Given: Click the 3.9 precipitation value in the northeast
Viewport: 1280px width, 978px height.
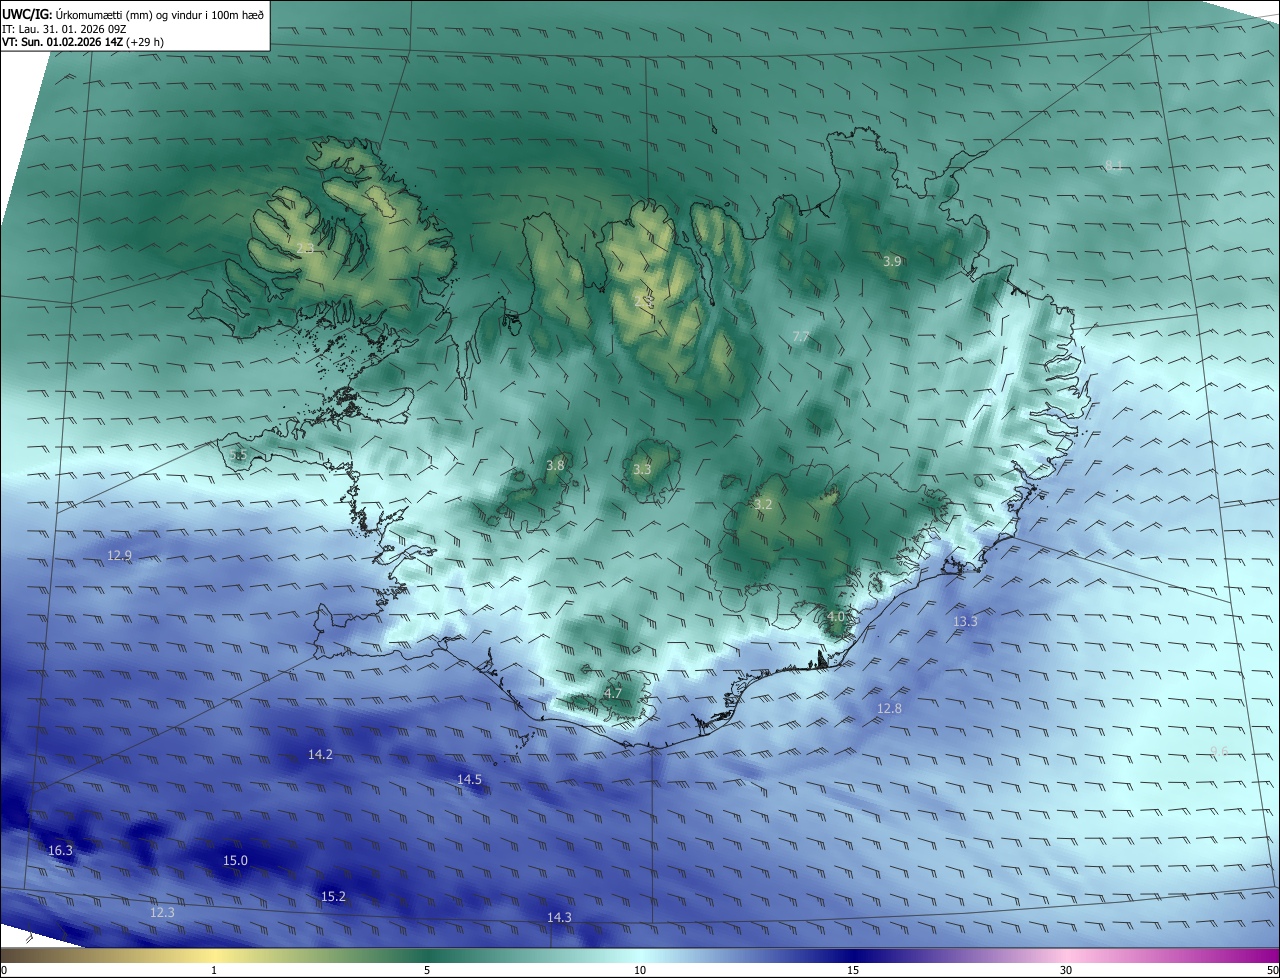Looking at the screenshot, I should click(892, 261).
